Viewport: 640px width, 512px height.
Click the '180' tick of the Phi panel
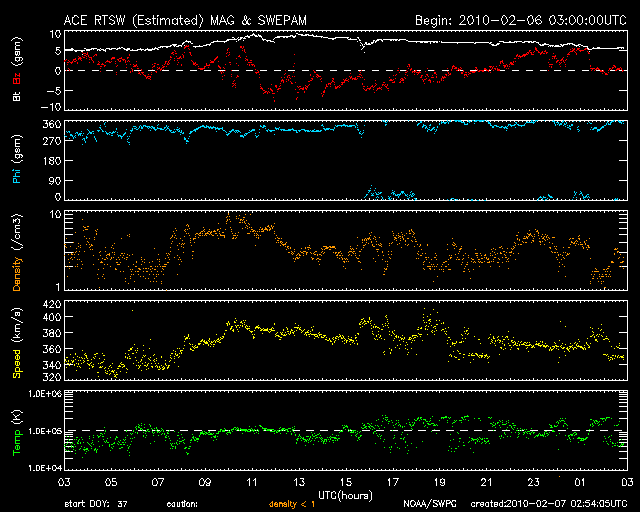click(x=52, y=161)
